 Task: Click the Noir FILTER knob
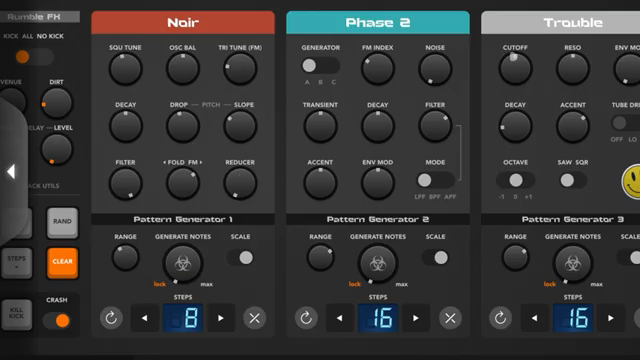(125, 183)
